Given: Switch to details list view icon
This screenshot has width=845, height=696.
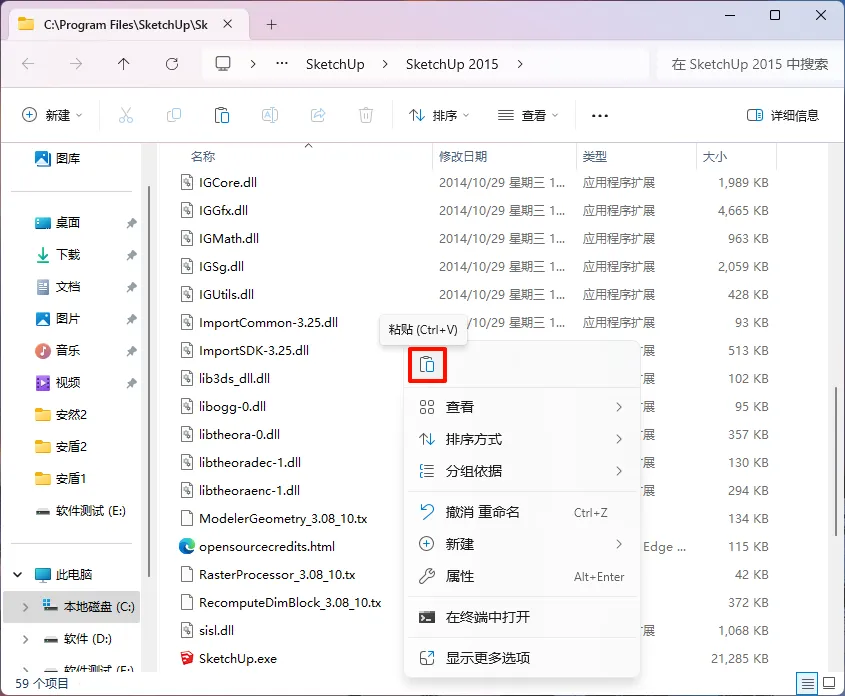Looking at the screenshot, I should tap(807, 684).
